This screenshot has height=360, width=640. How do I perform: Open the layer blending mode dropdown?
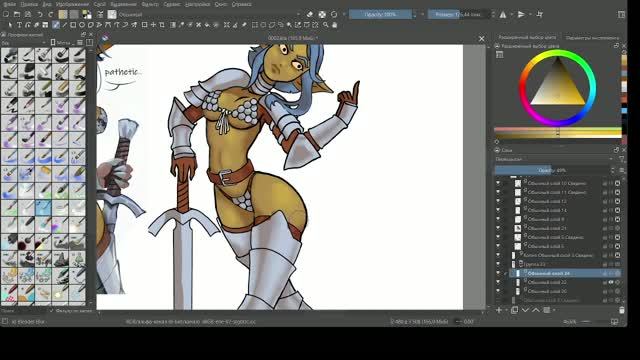click(x=554, y=159)
